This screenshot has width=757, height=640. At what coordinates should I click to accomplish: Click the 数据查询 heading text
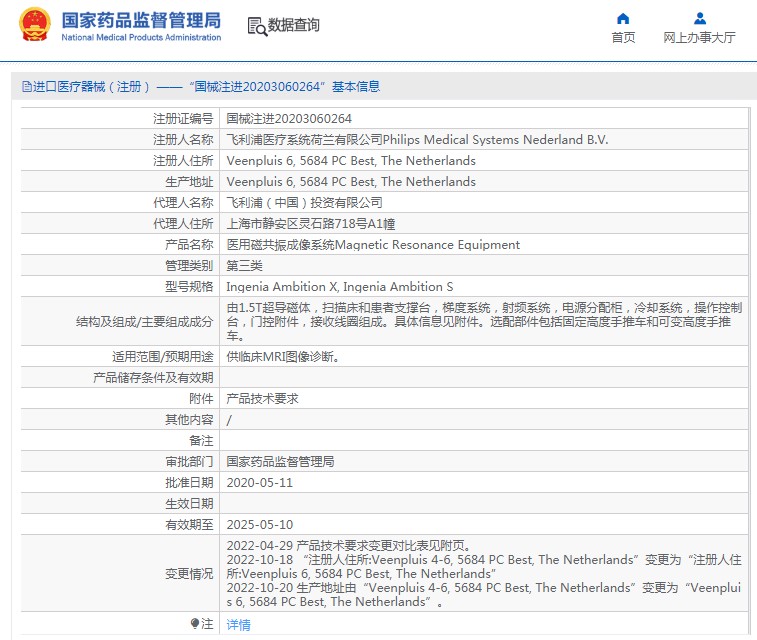294,26
